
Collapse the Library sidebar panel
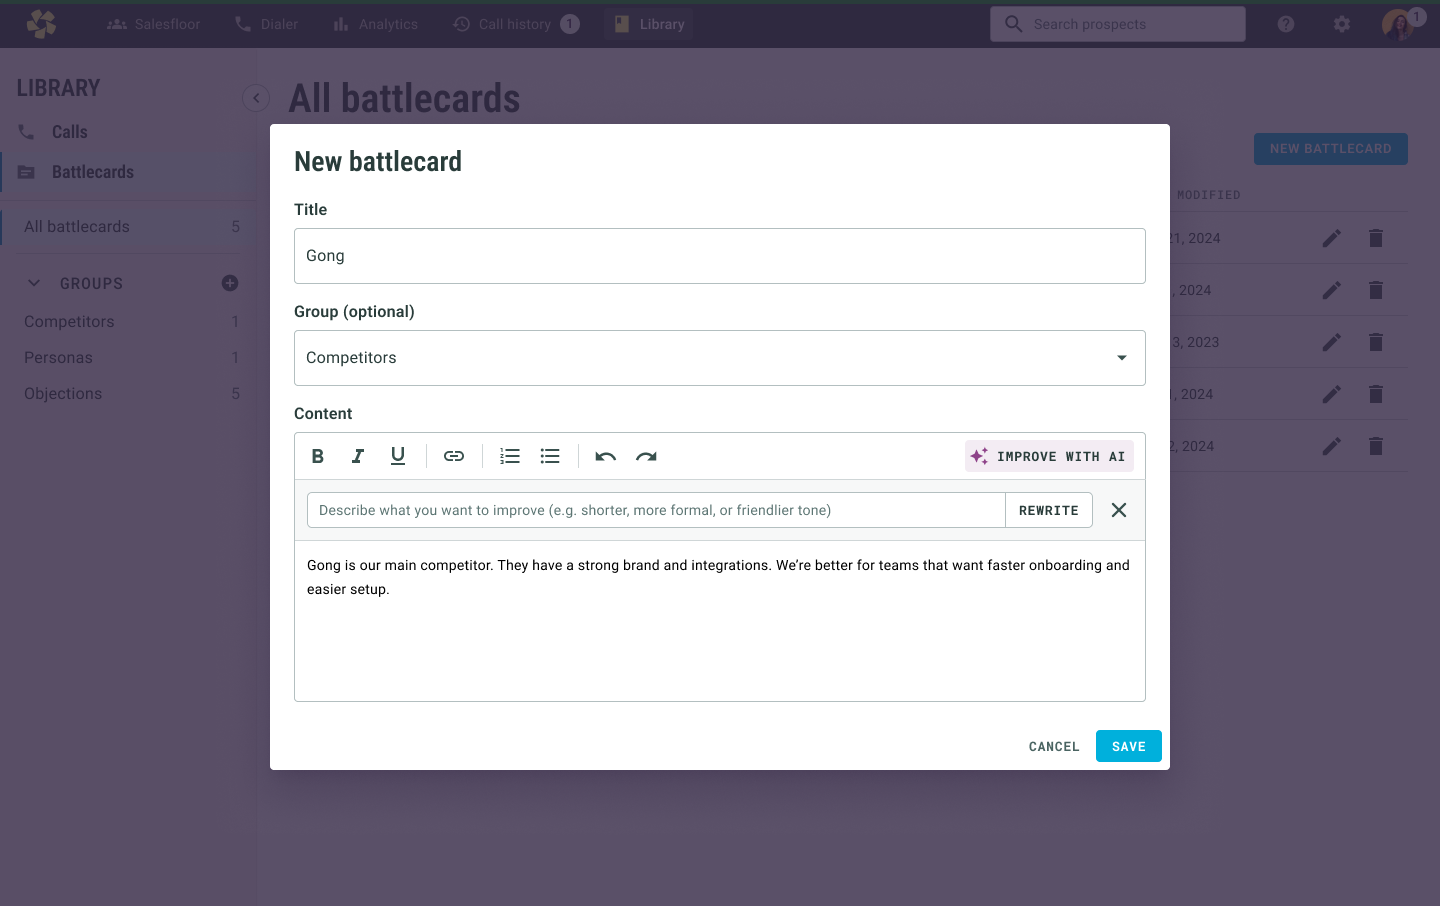coord(256,97)
